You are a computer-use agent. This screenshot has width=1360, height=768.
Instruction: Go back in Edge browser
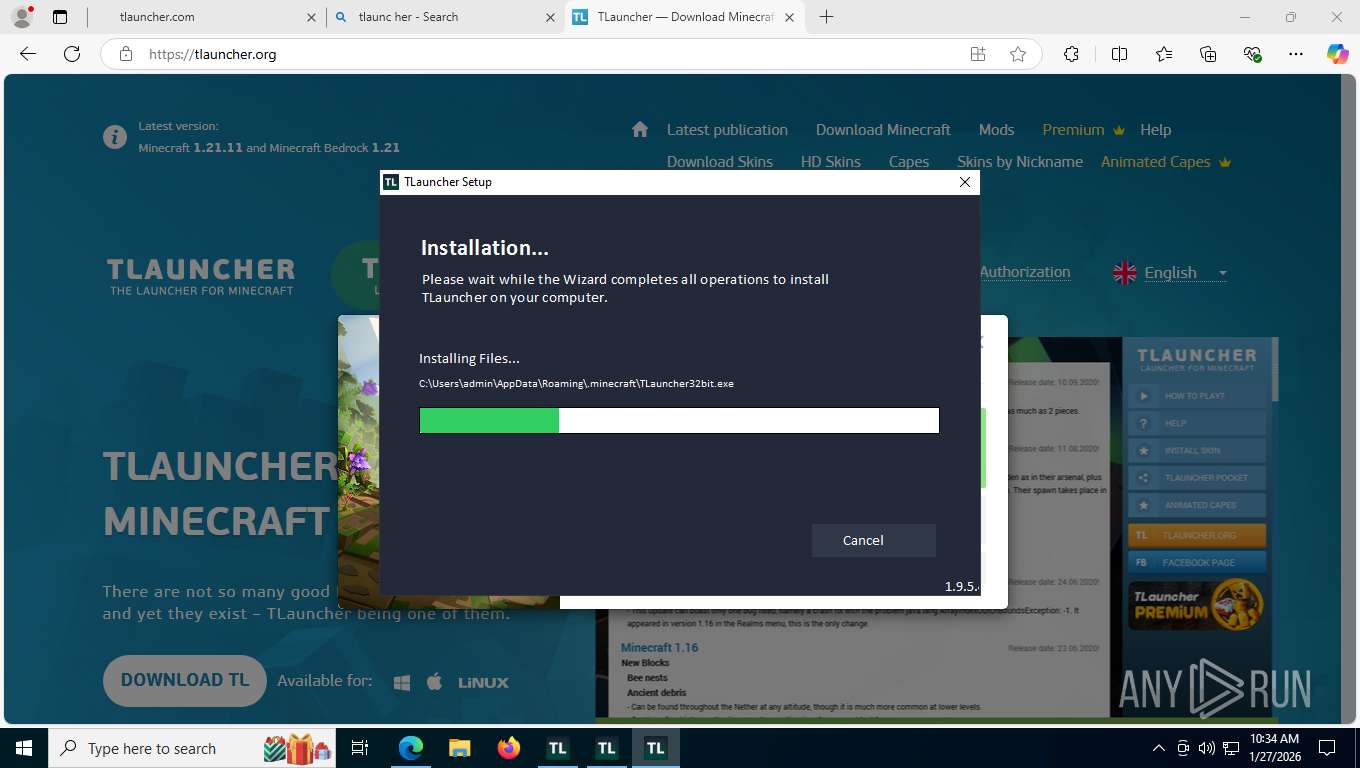28,54
